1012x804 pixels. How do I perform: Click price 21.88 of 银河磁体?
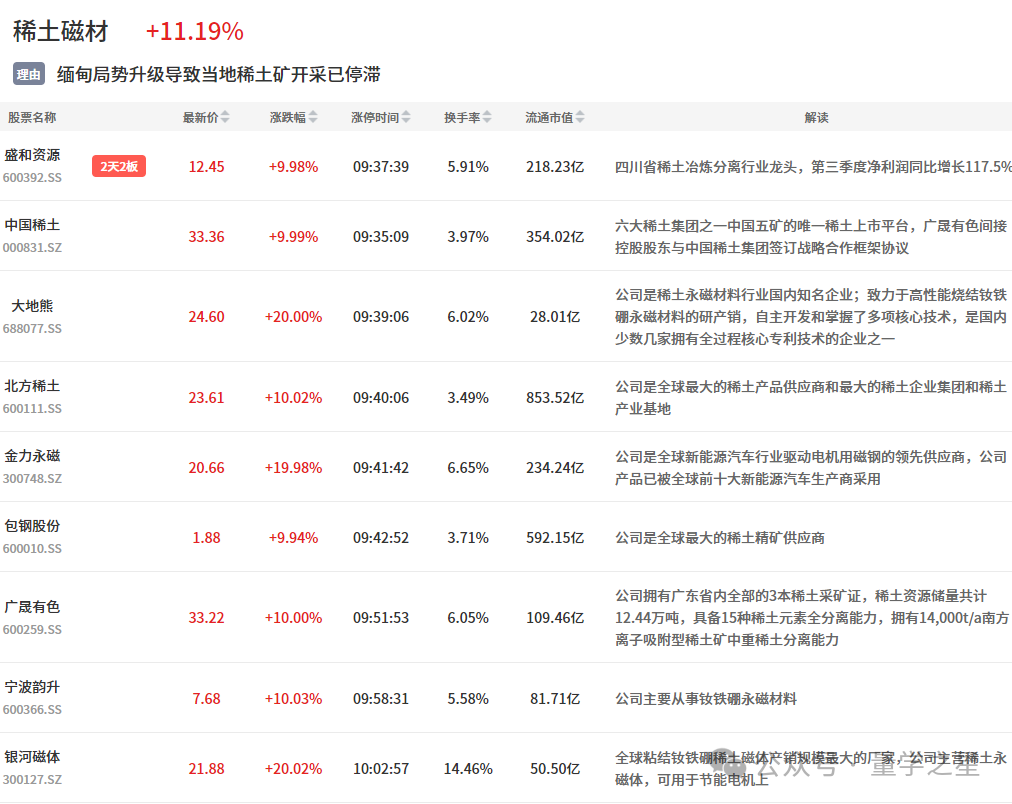tap(207, 769)
